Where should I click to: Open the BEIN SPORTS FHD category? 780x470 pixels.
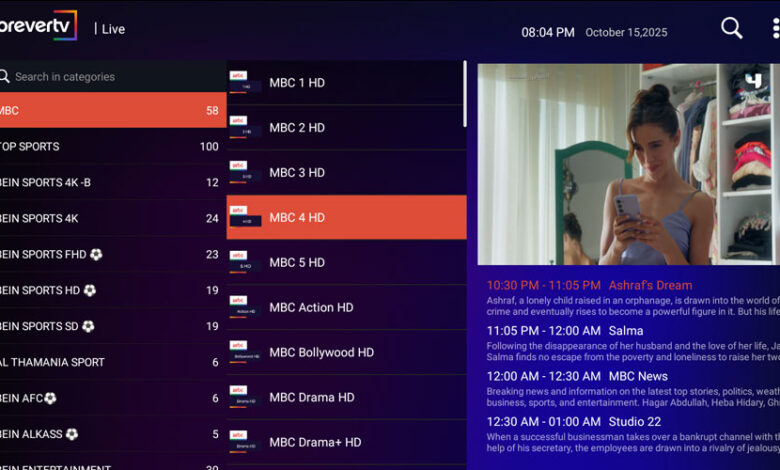tap(110, 255)
